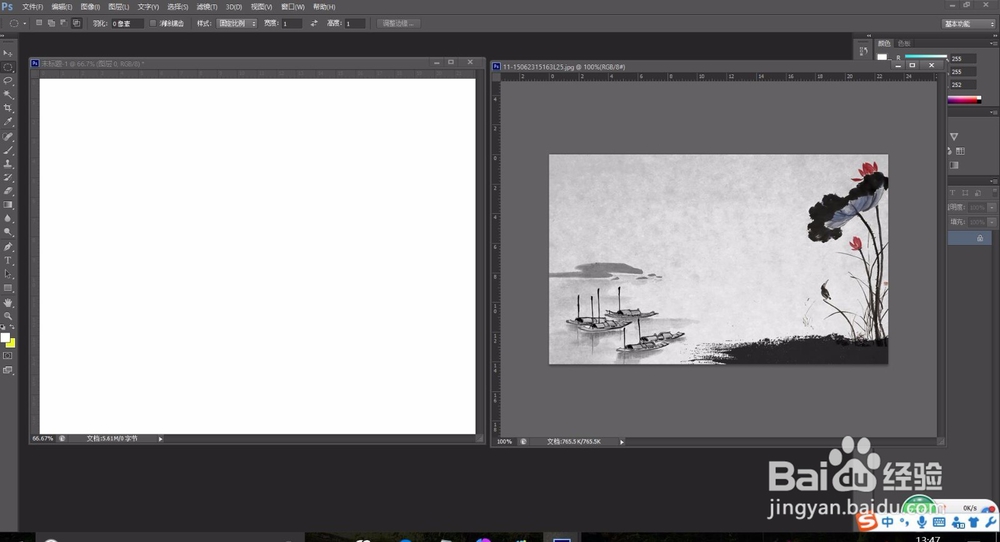The height and width of the screenshot is (542, 1000).
Task: Select the Crop tool
Action: point(8,108)
